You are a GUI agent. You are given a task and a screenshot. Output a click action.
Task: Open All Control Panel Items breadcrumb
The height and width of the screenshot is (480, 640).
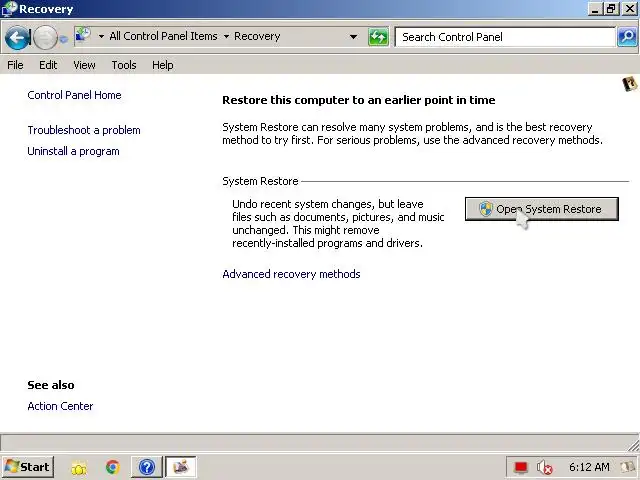pyautogui.click(x=163, y=36)
